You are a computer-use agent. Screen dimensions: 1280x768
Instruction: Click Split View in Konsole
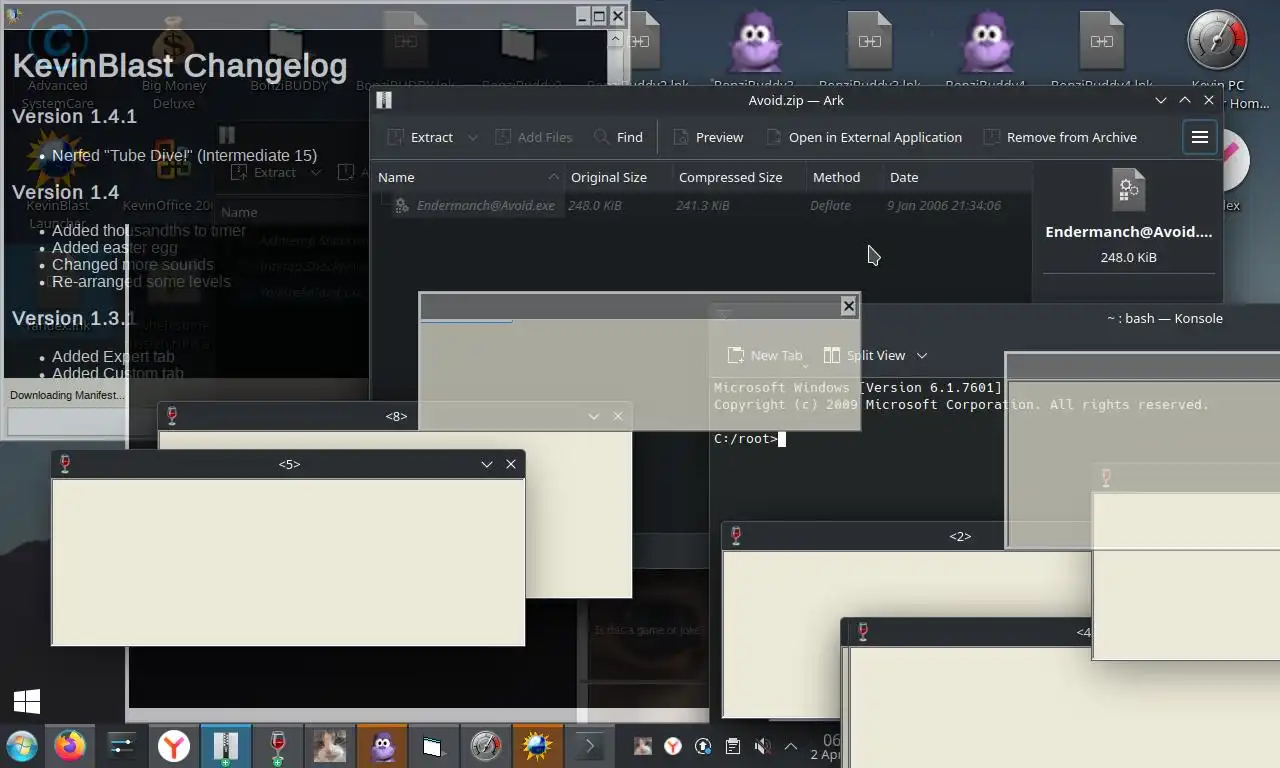click(865, 355)
